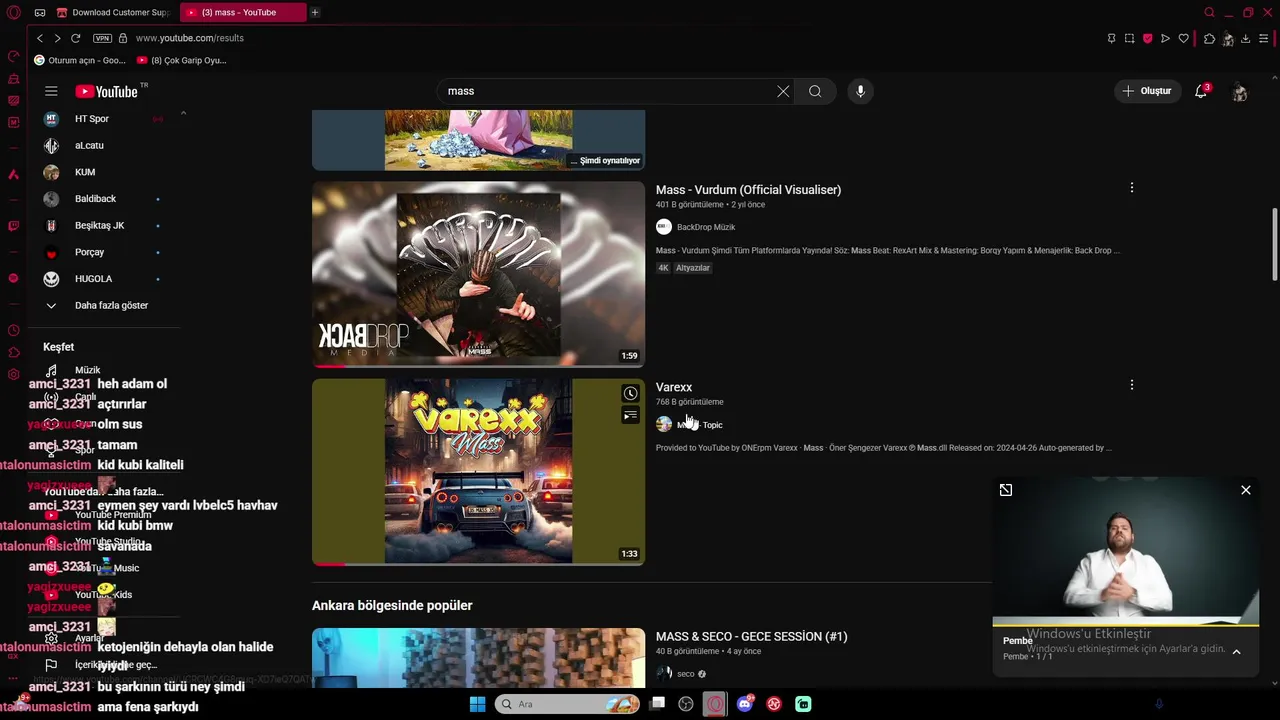Viewport: 1280px width, 720px height.
Task: Open options for Mass - Vurdum video
Action: (1131, 188)
